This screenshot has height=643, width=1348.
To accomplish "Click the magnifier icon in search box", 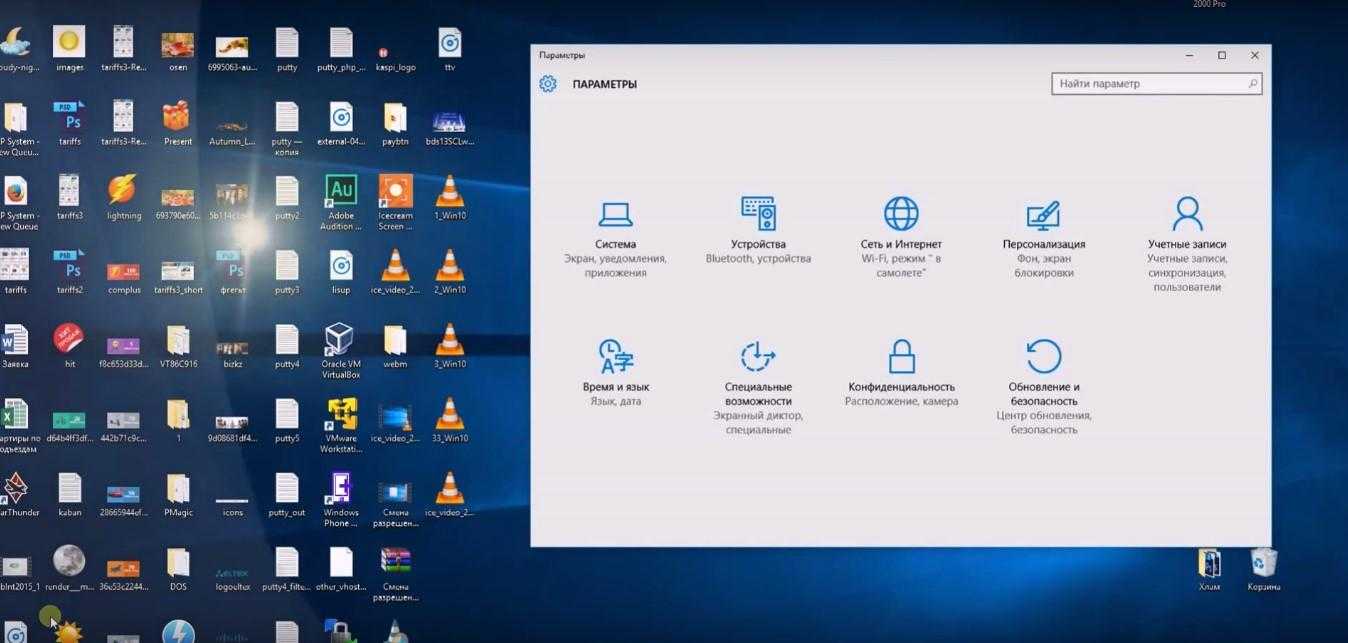I will (1252, 84).
